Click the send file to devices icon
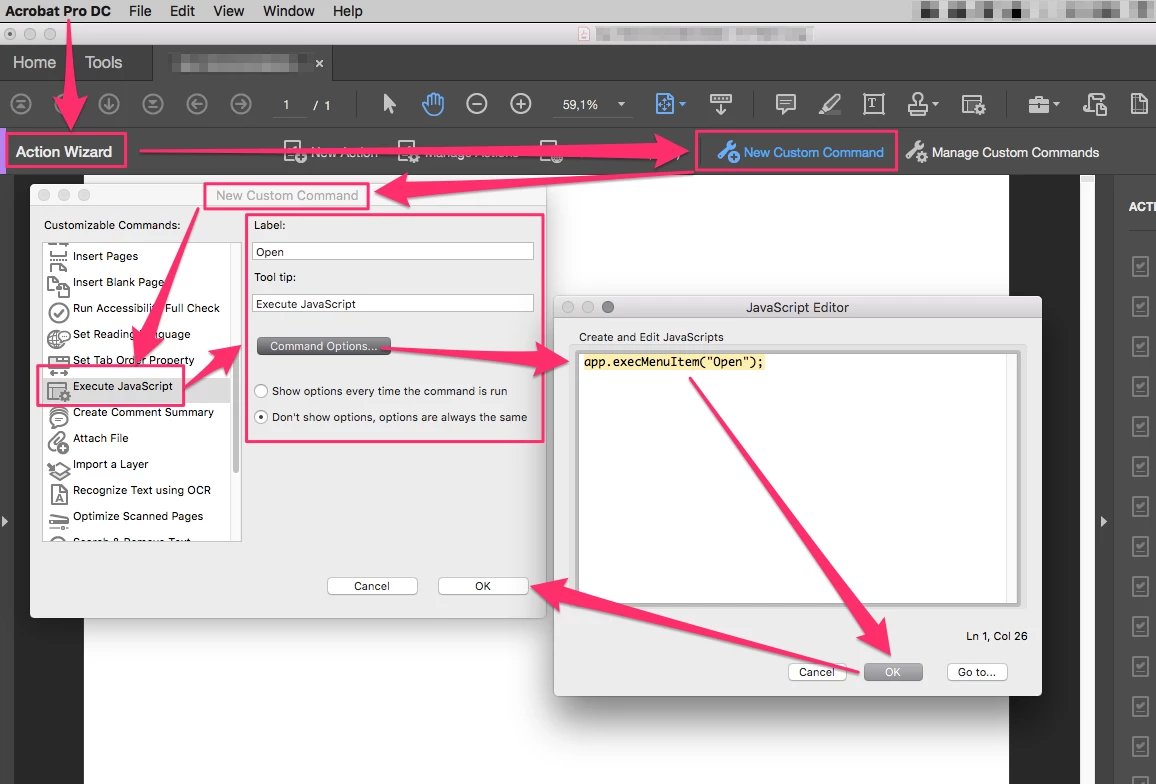The width and height of the screenshot is (1156, 784). (1095, 104)
